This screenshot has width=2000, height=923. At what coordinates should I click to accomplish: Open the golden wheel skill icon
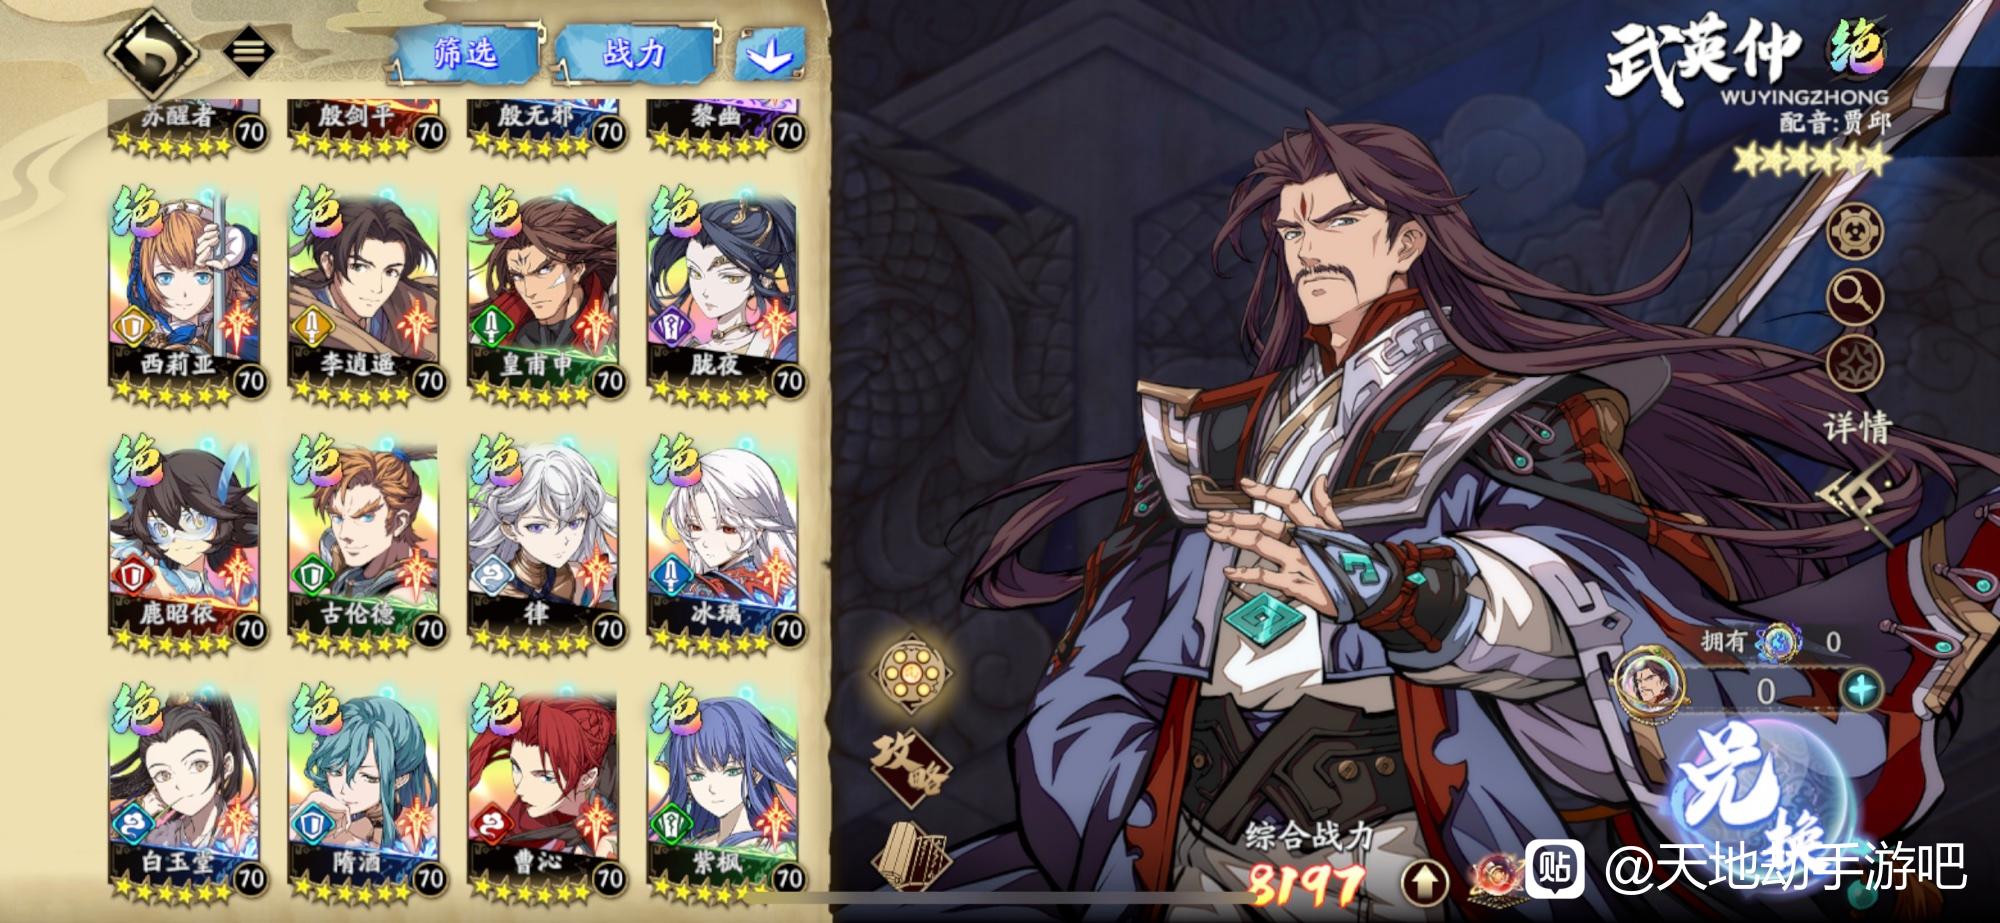[x=909, y=674]
